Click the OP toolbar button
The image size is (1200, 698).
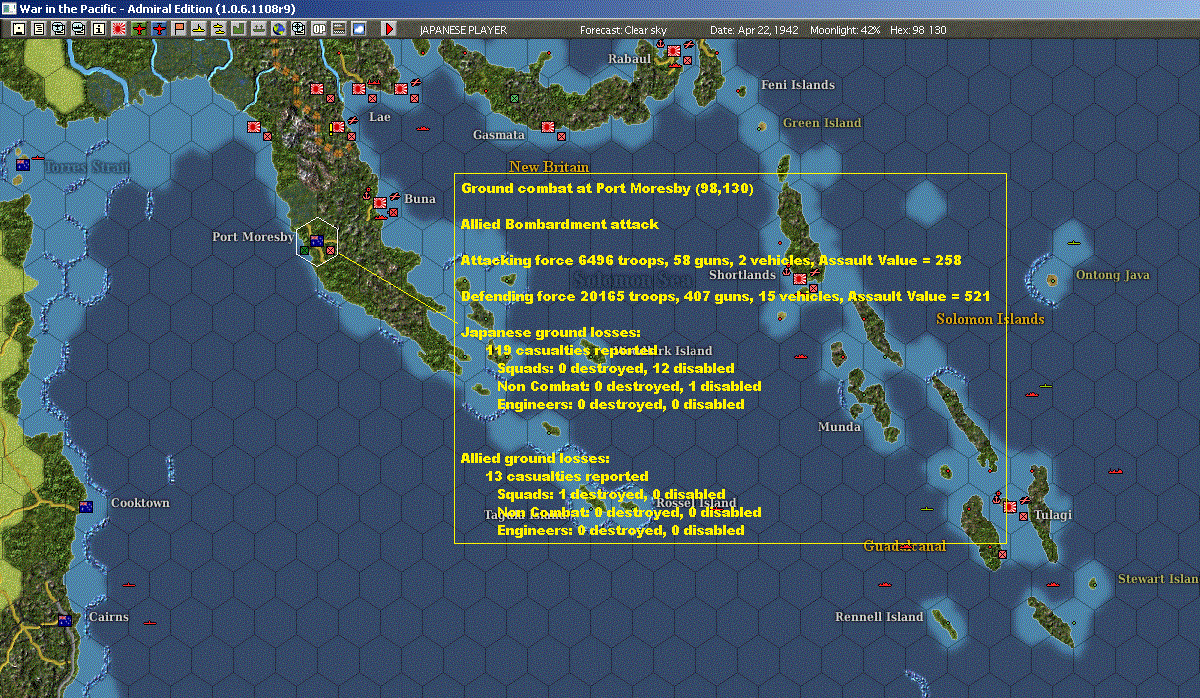point(318,29)
